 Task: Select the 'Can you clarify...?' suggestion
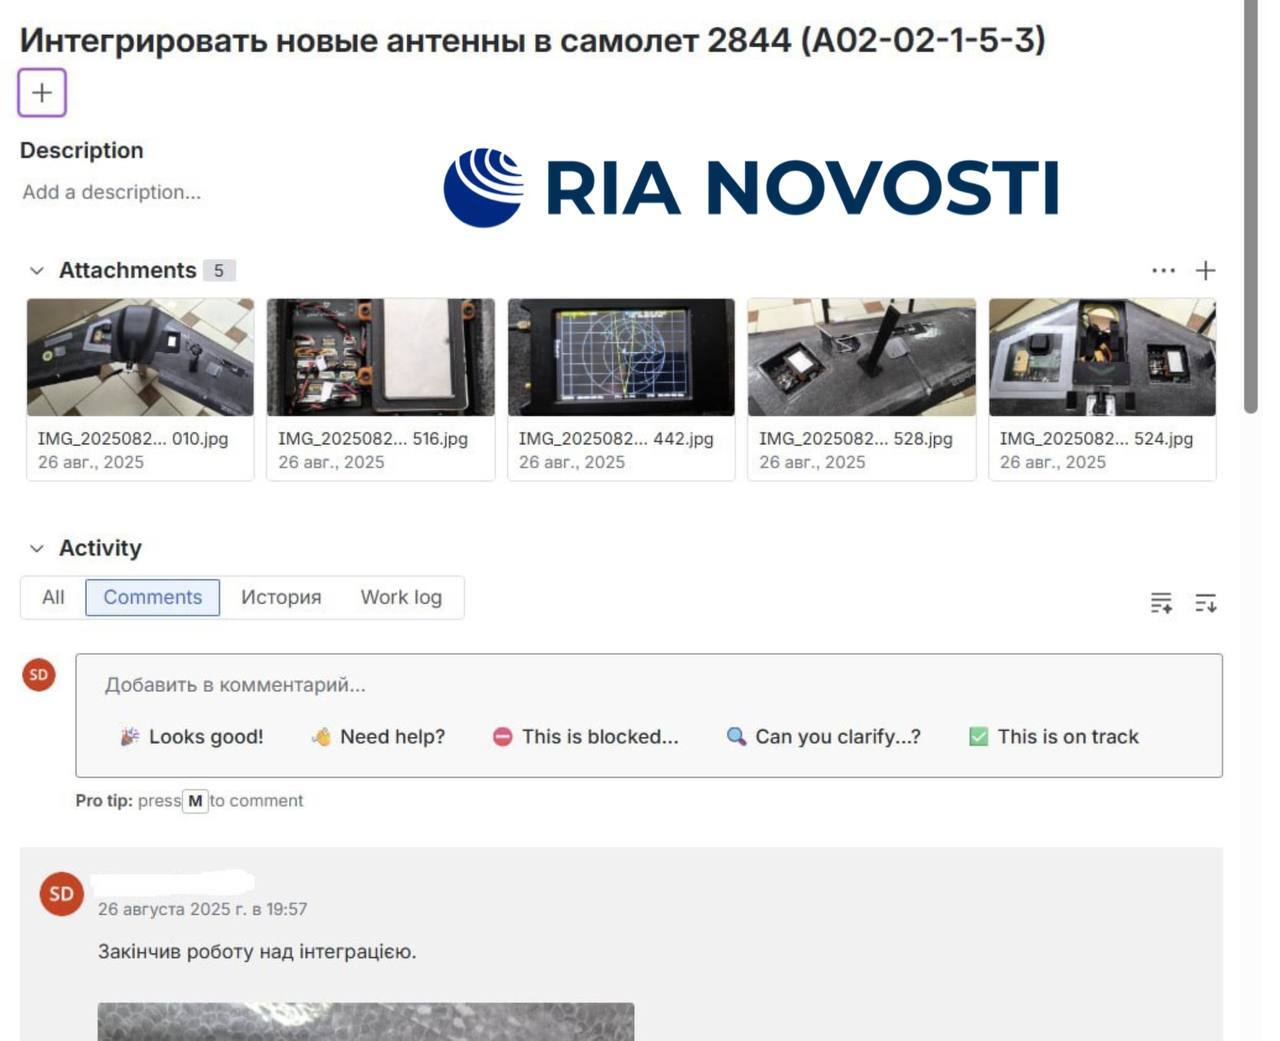[x=824, y=737]
